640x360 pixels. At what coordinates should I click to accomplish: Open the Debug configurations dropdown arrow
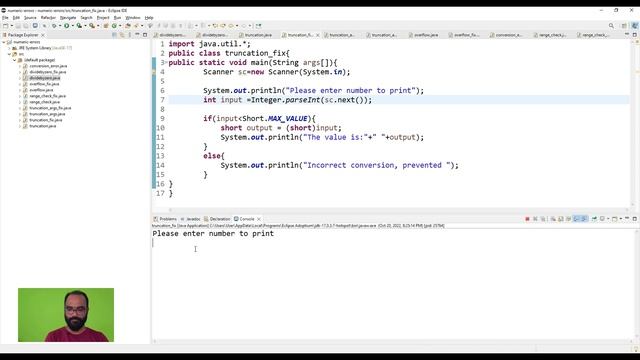[x=60, y=26]
